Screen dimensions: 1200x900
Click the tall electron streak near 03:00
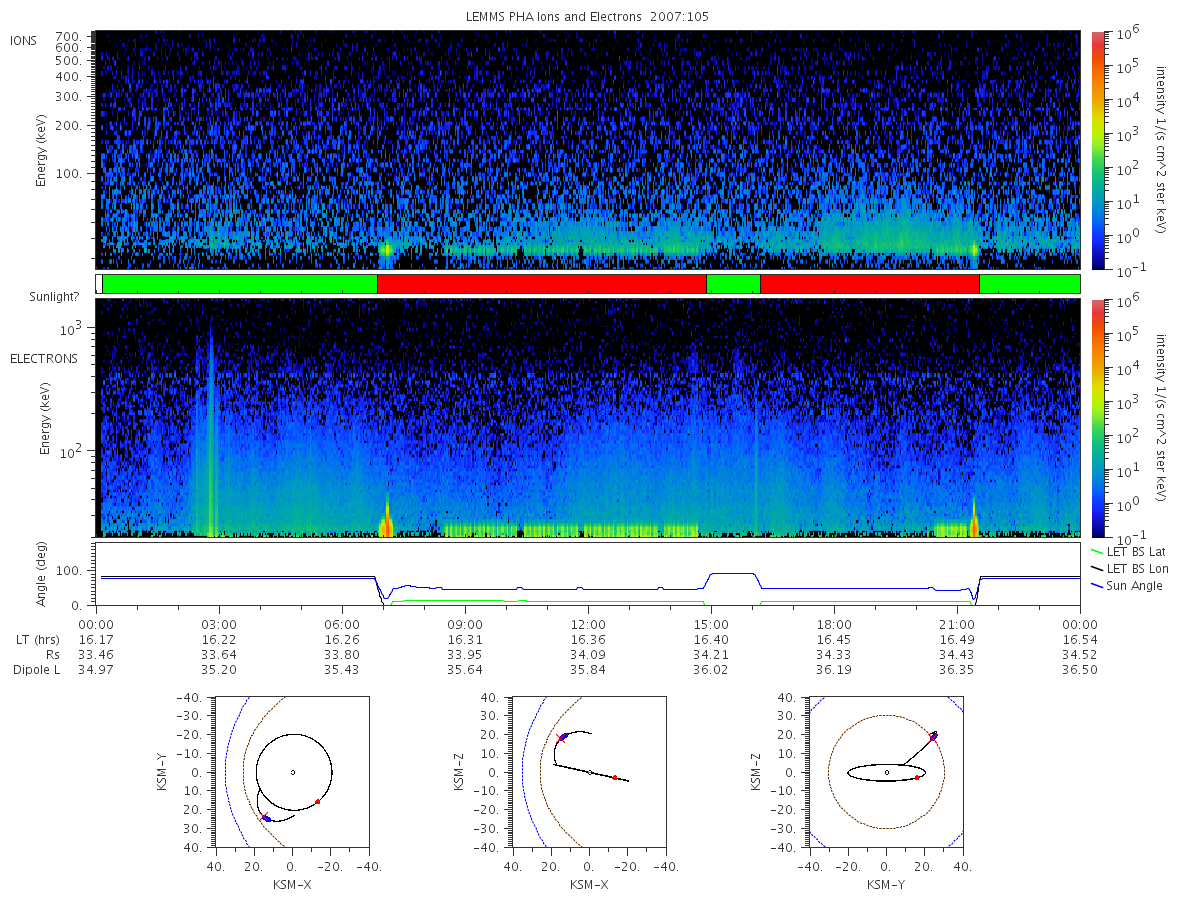point(210,430)
